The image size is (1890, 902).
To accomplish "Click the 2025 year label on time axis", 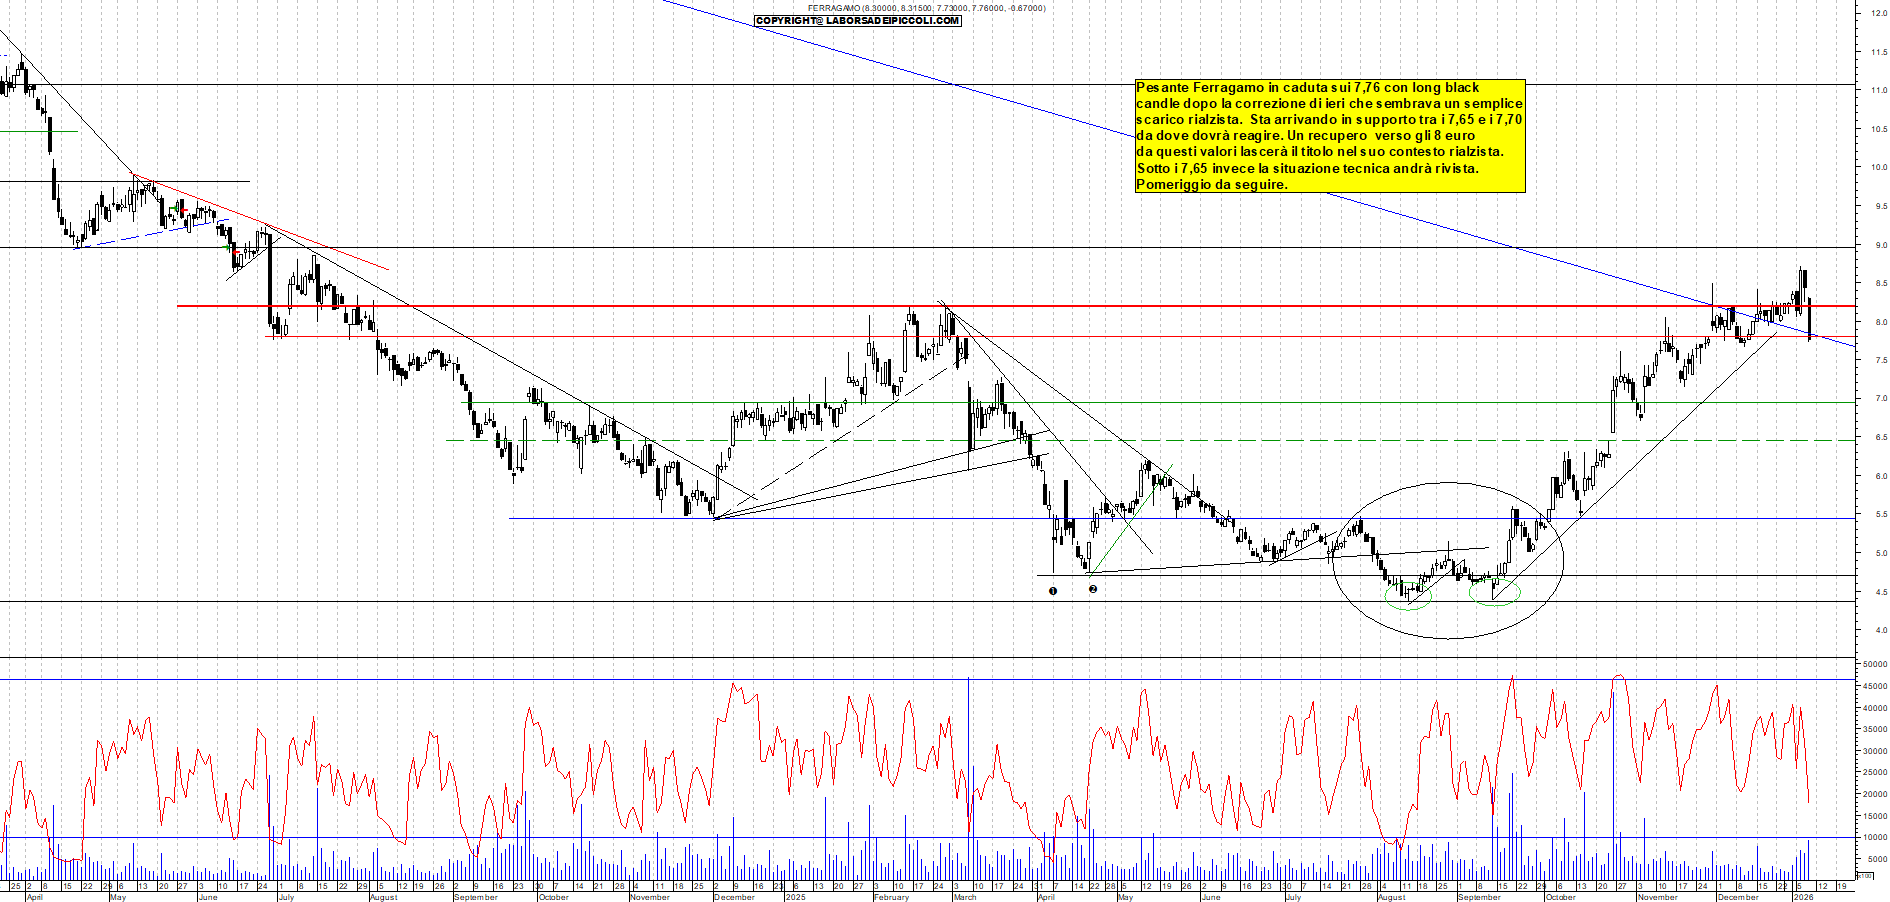I will coord(795,897).
